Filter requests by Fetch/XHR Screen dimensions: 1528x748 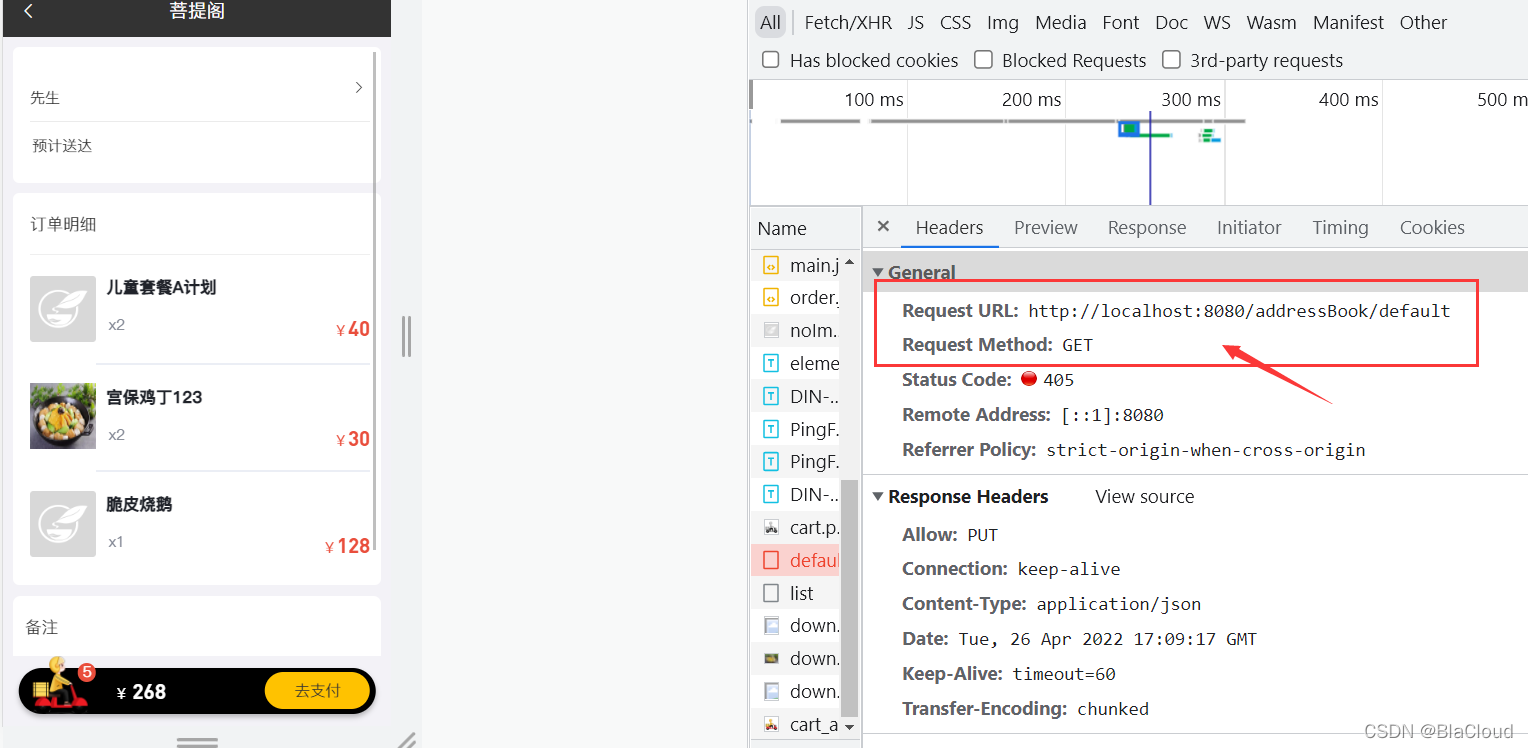coord(848,22)
